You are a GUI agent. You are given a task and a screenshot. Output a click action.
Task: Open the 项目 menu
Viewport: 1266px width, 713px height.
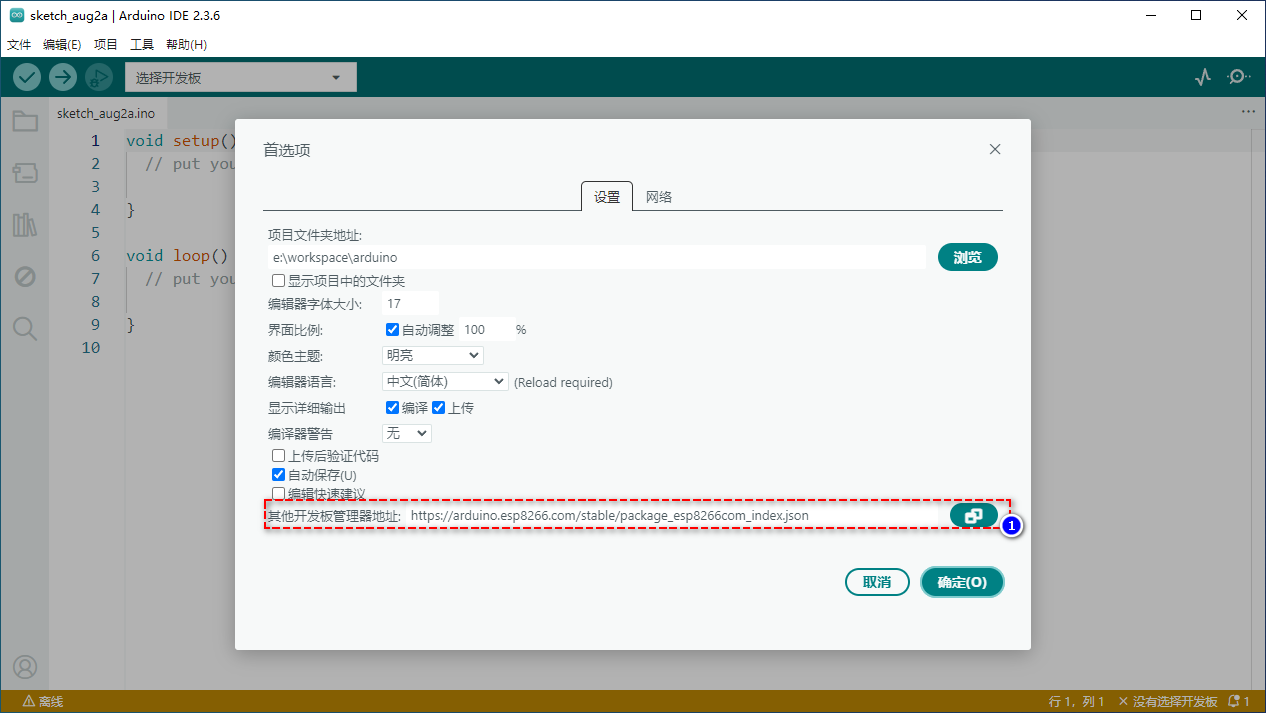point(106,45)
